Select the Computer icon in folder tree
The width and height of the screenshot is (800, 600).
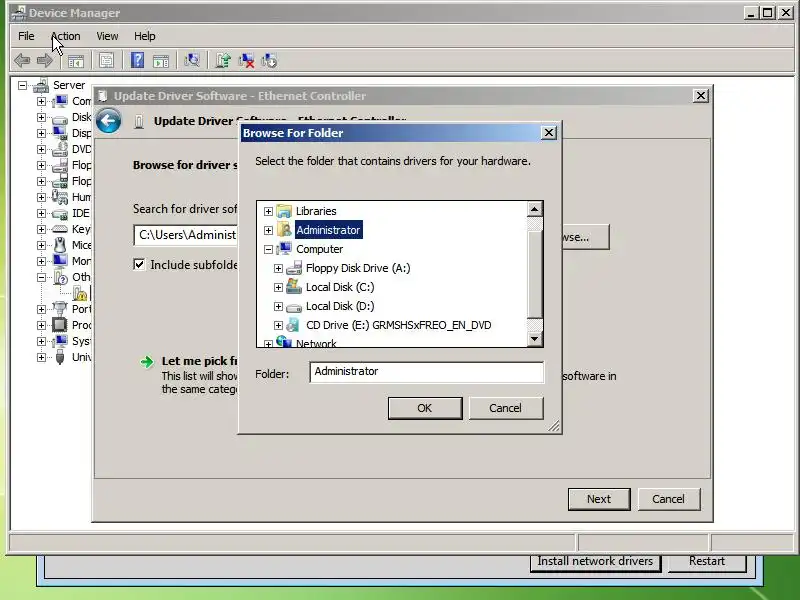click(x=284, y=249)
